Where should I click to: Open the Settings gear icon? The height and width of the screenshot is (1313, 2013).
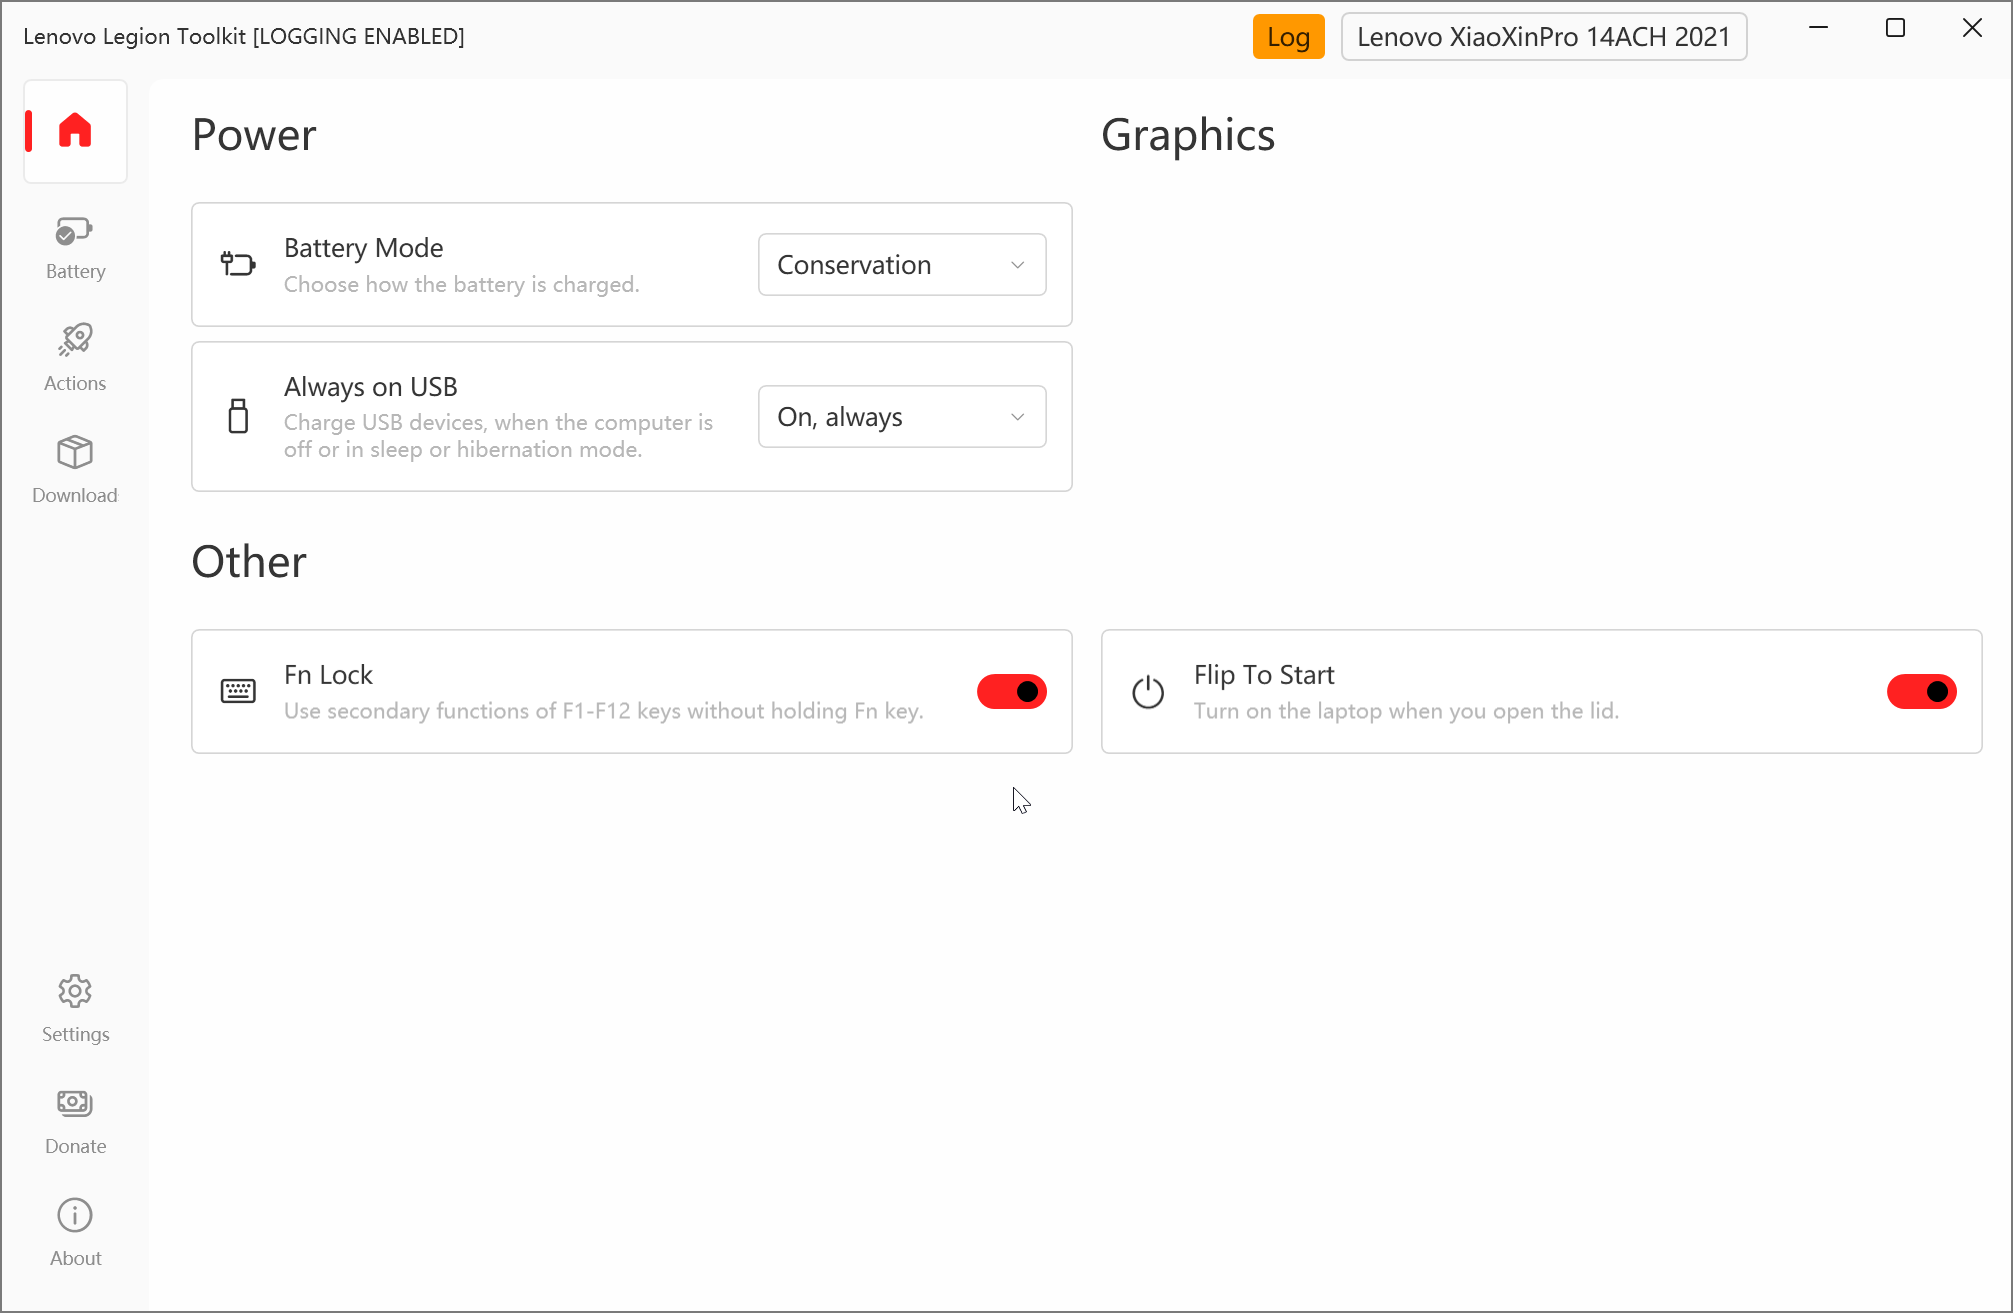[75, 991]
